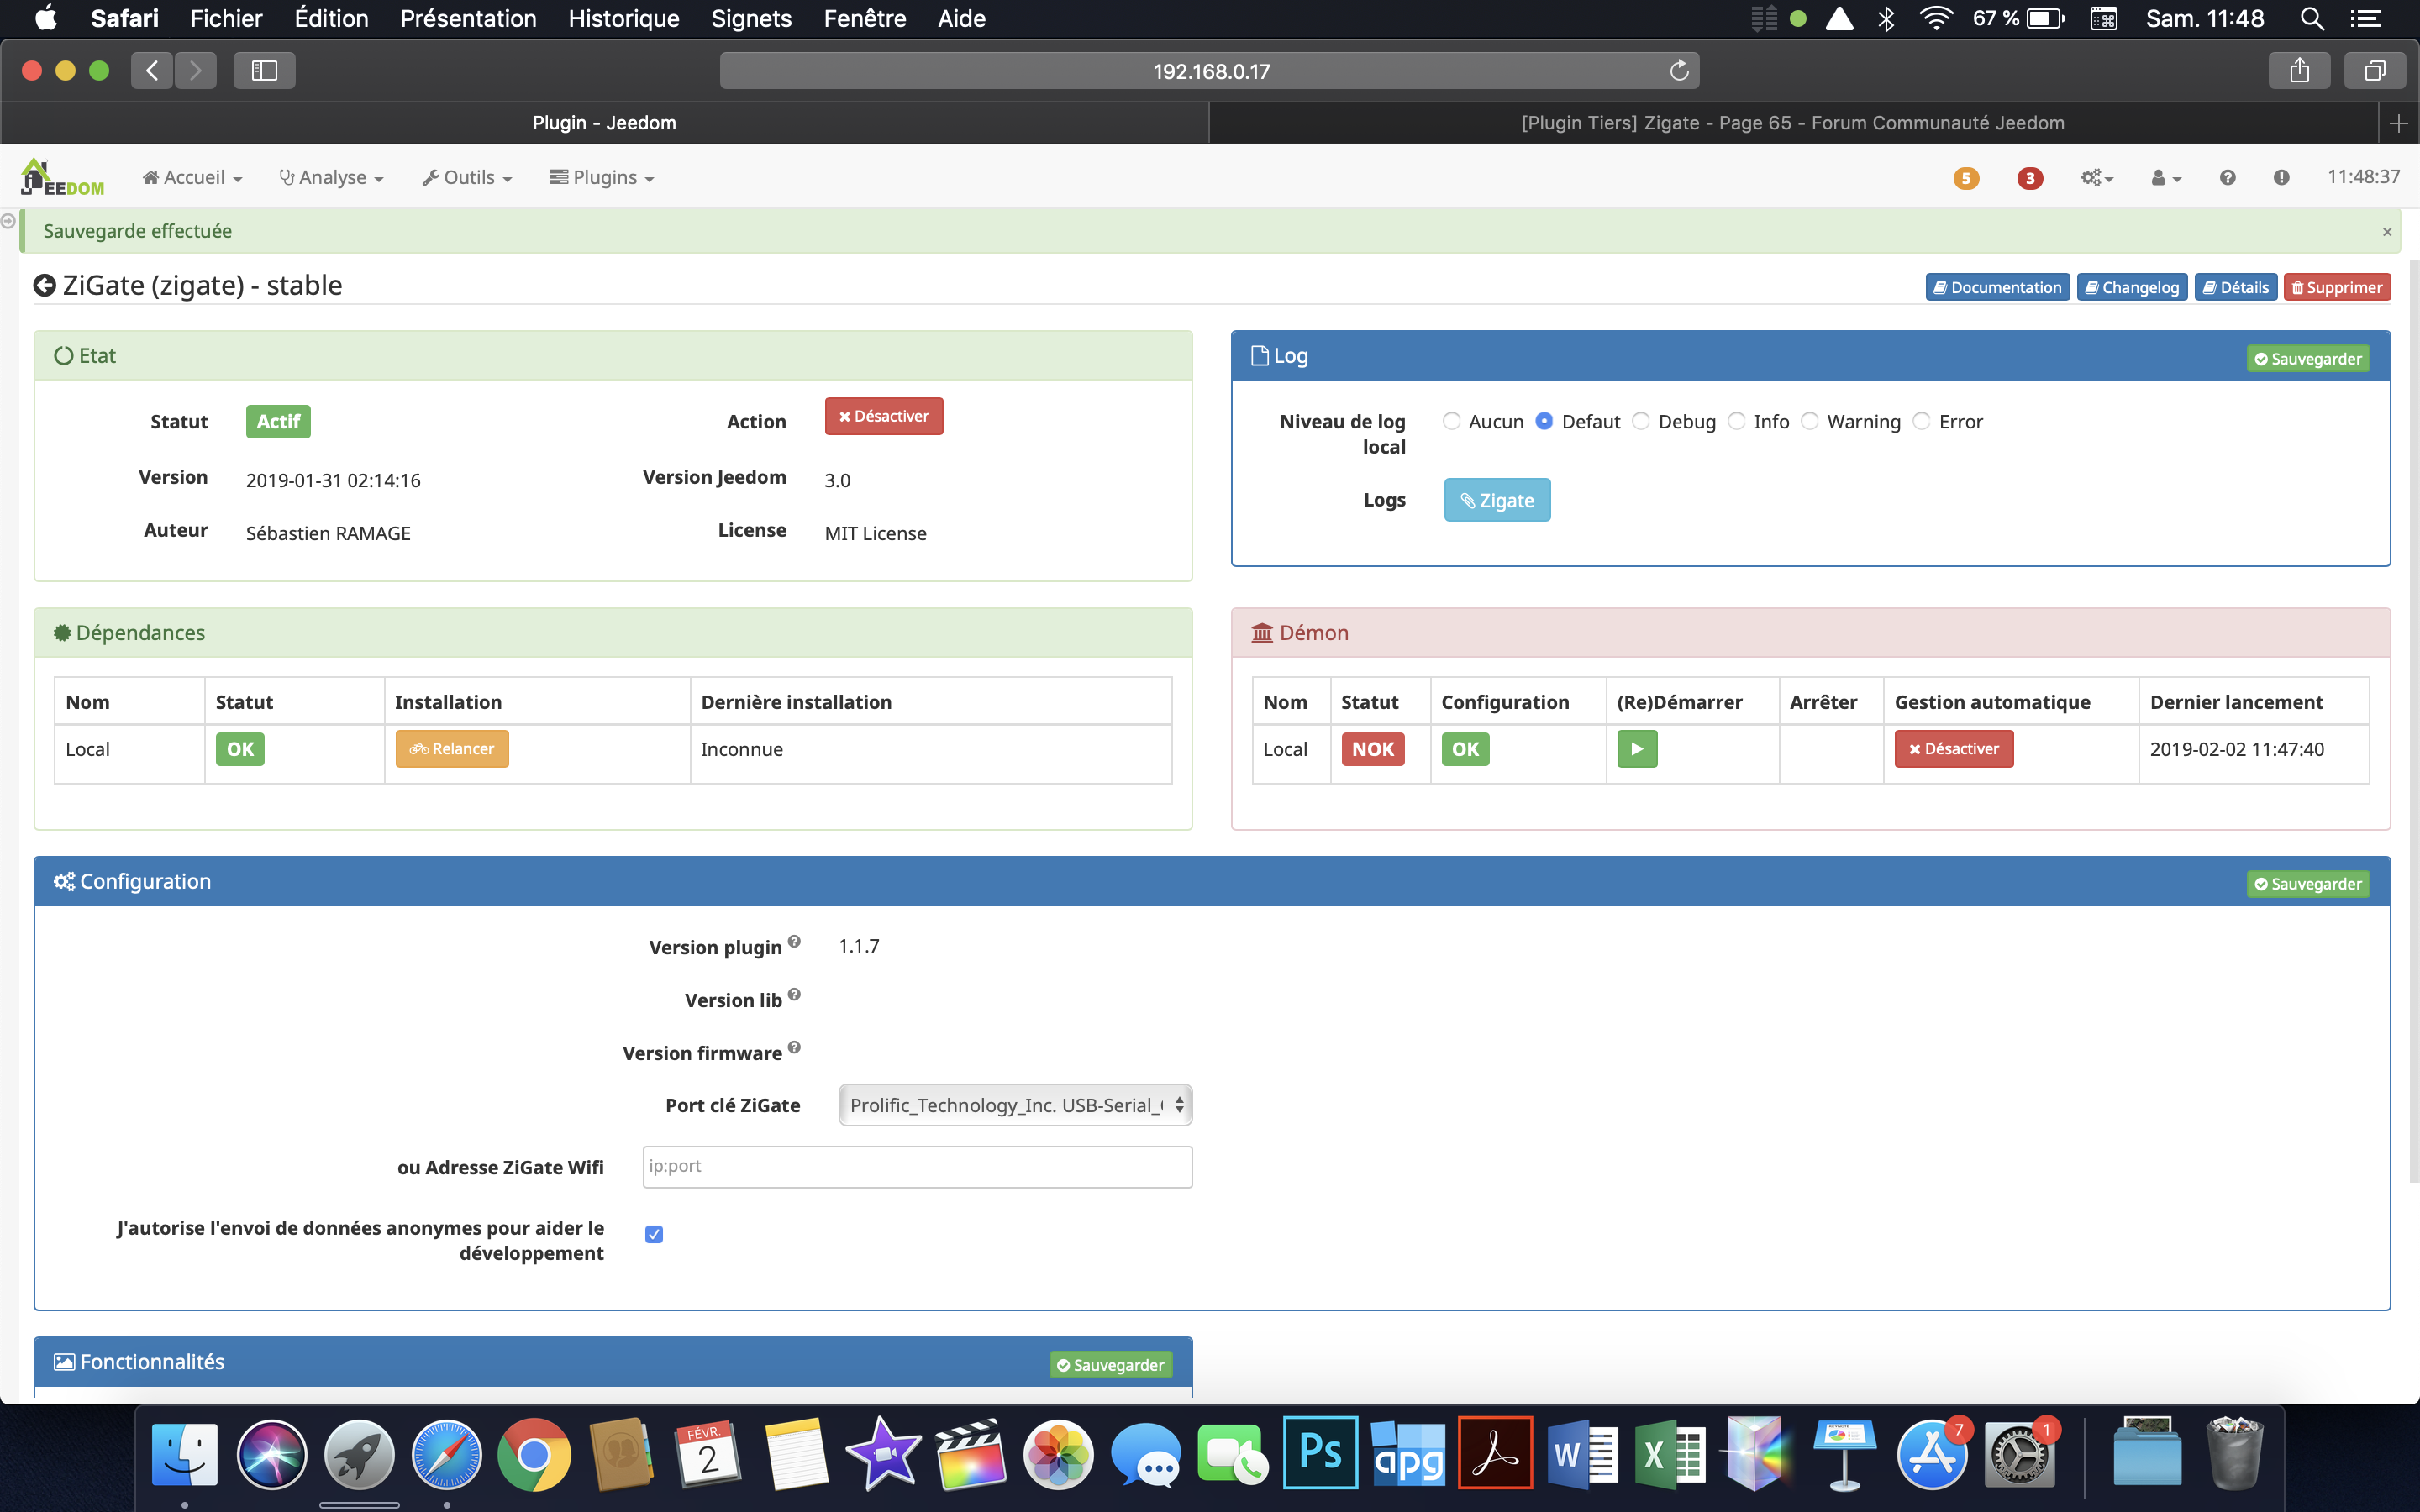
Task: Toggle Safari sidebar button
Action: [264, 71]
